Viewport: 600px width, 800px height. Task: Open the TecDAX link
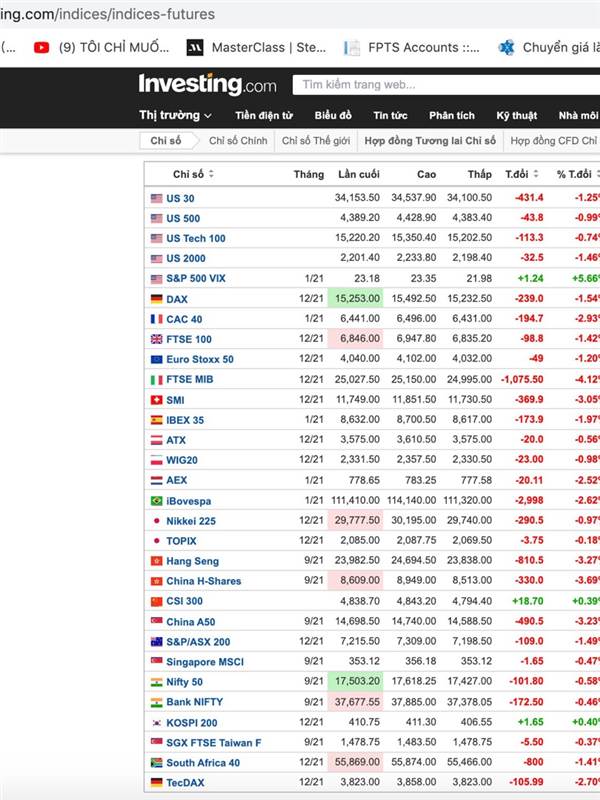click(x=185, y=783)
